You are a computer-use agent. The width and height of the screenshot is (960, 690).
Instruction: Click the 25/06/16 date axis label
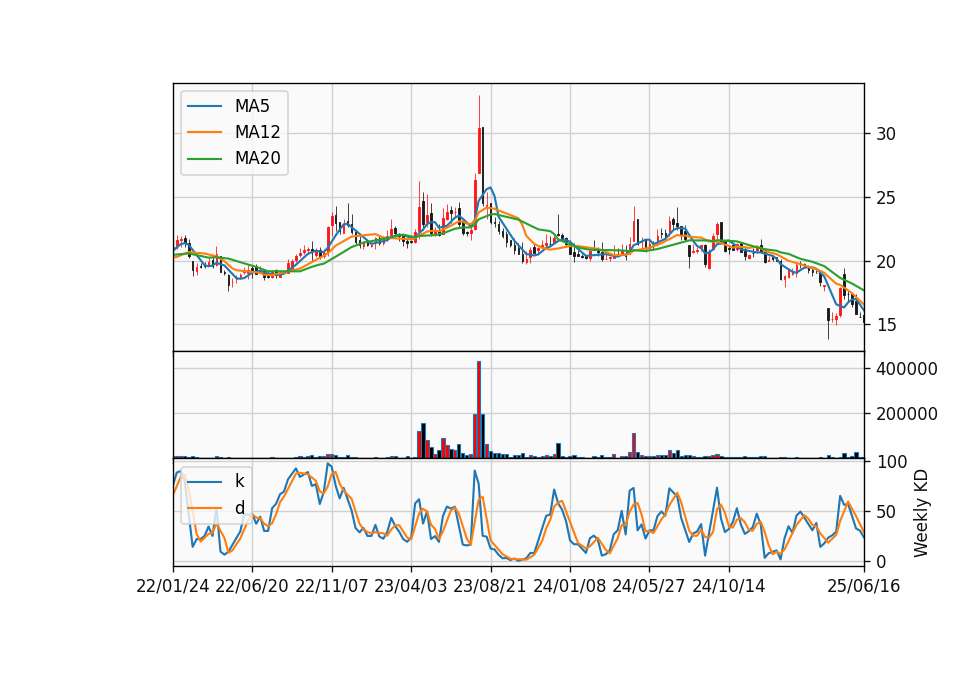864,586
